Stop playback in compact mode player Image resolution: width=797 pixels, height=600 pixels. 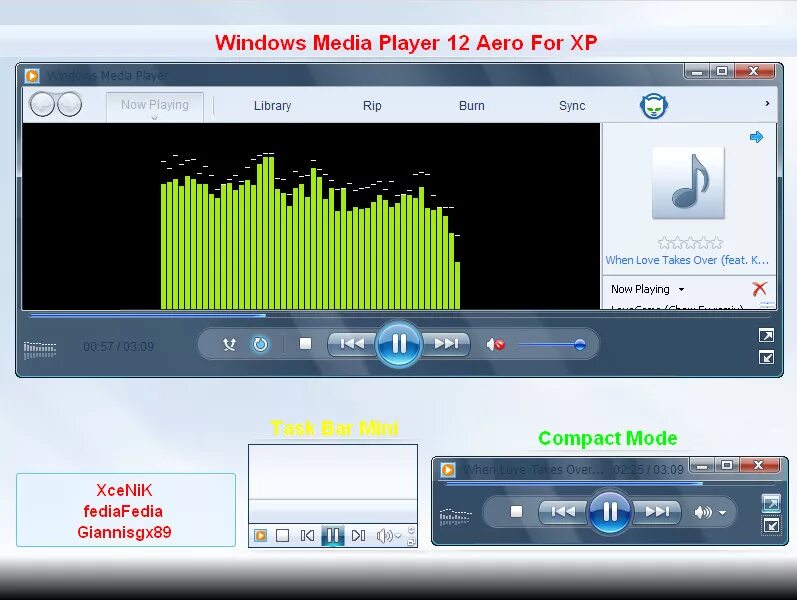tap(516, 512)
